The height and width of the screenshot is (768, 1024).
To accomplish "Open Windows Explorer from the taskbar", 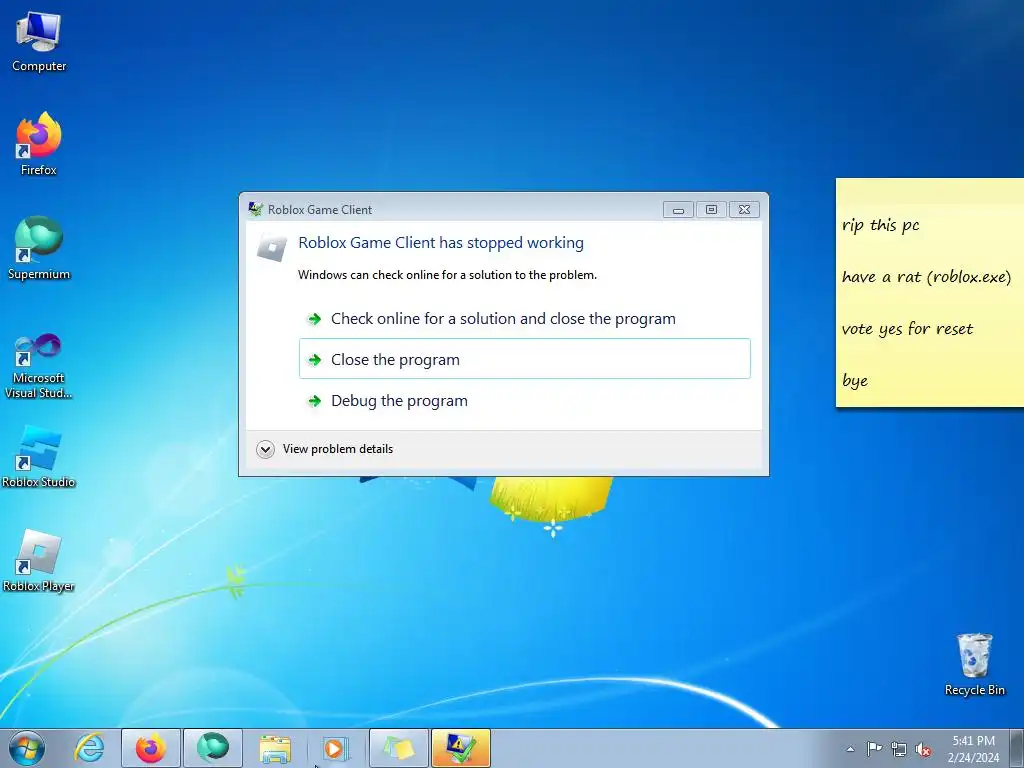I will (x=275, y=748).
